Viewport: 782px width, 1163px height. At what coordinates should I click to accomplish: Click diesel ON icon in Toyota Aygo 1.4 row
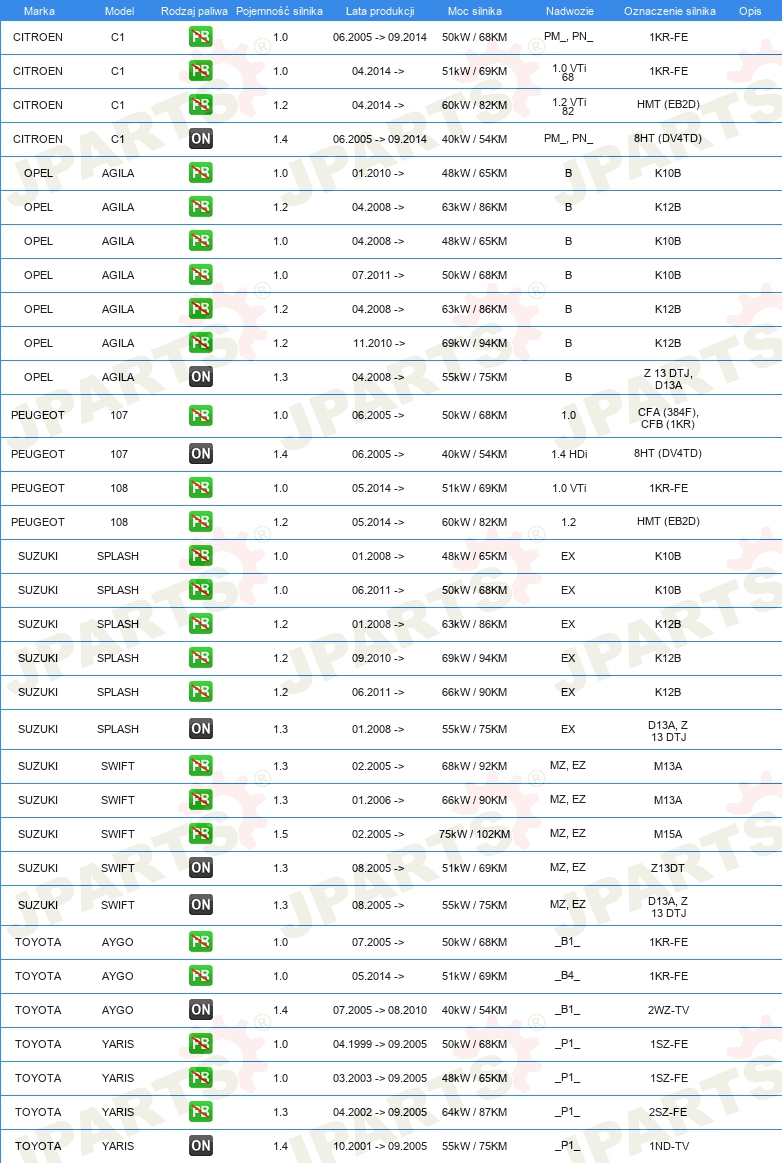[x=200, y=1010]
